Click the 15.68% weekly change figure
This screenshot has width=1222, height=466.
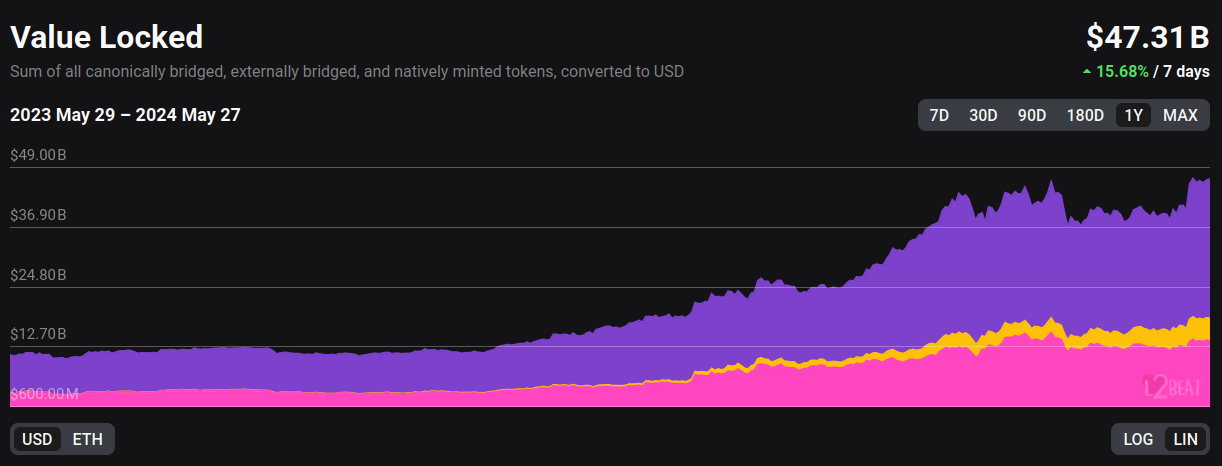pyautogui.click(x=1122, y=72)
